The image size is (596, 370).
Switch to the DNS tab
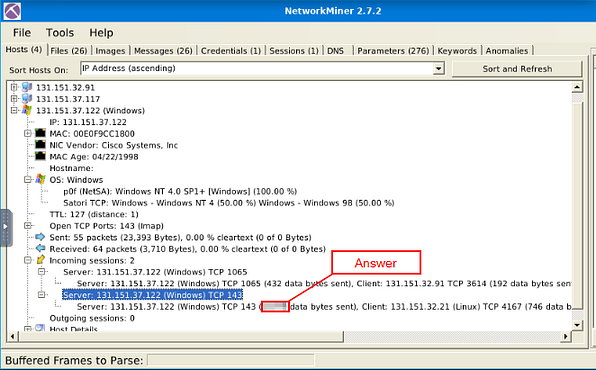(335, 51)
